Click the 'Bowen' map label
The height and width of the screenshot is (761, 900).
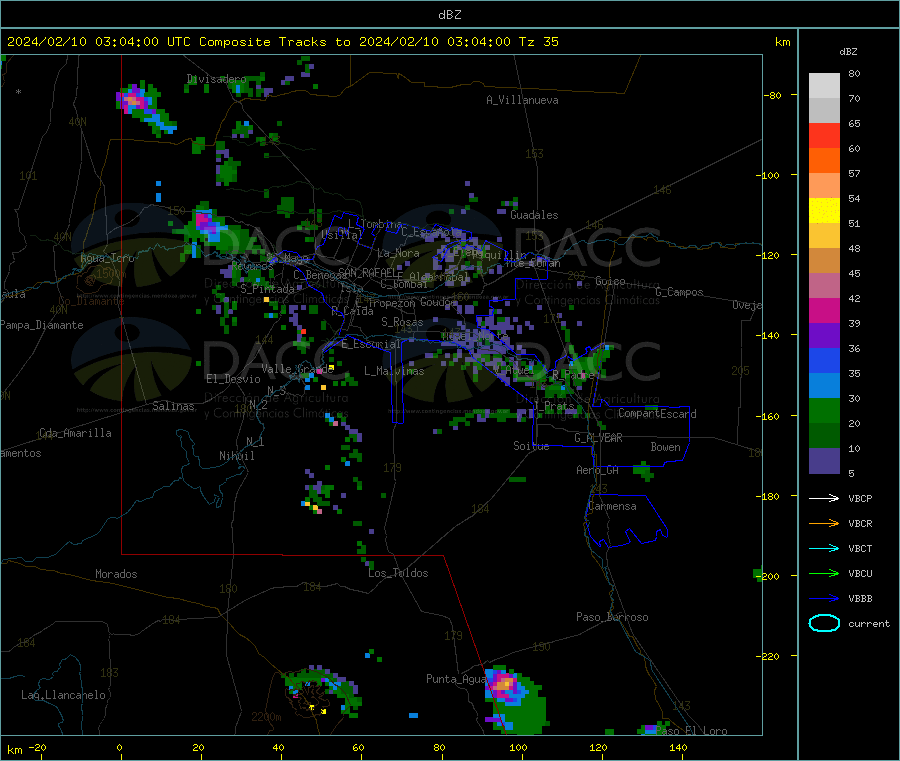tap(665, 447)
